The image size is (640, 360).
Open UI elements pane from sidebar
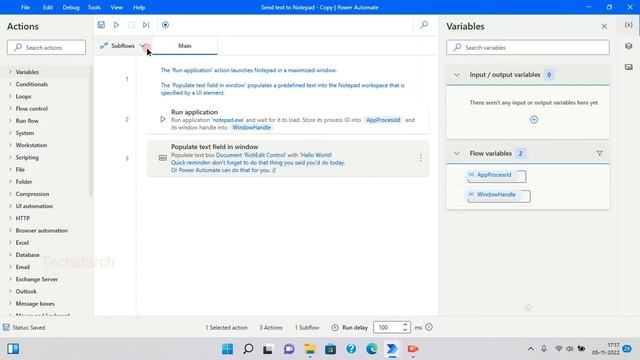(629, 46)
